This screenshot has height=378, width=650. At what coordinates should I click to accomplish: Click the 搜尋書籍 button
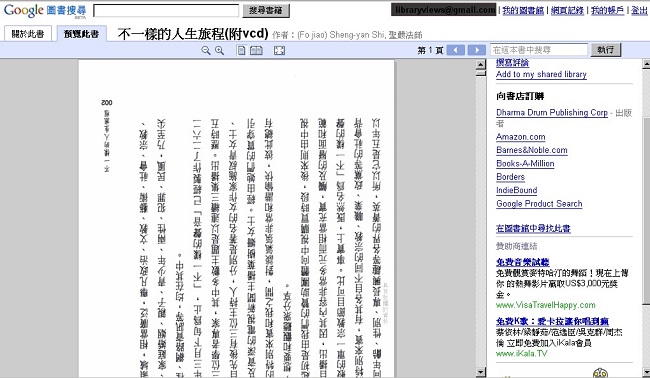tap(266, 10)
